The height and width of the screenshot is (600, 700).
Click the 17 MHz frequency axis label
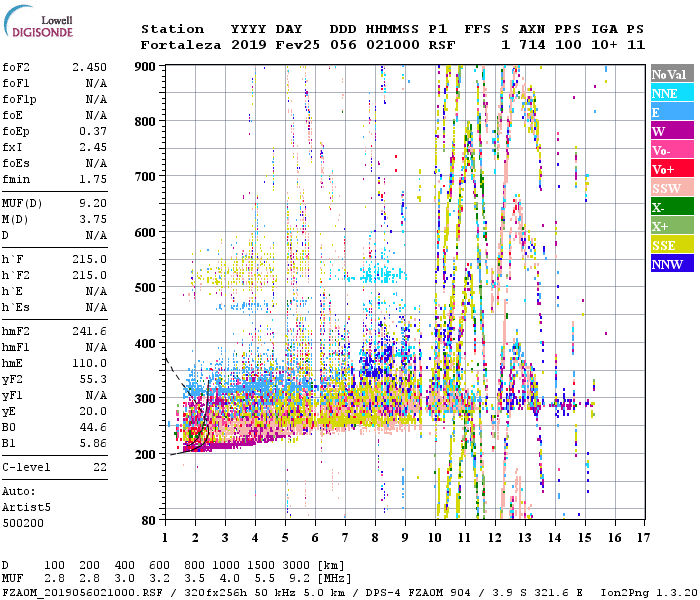click(x=643, y=538)
